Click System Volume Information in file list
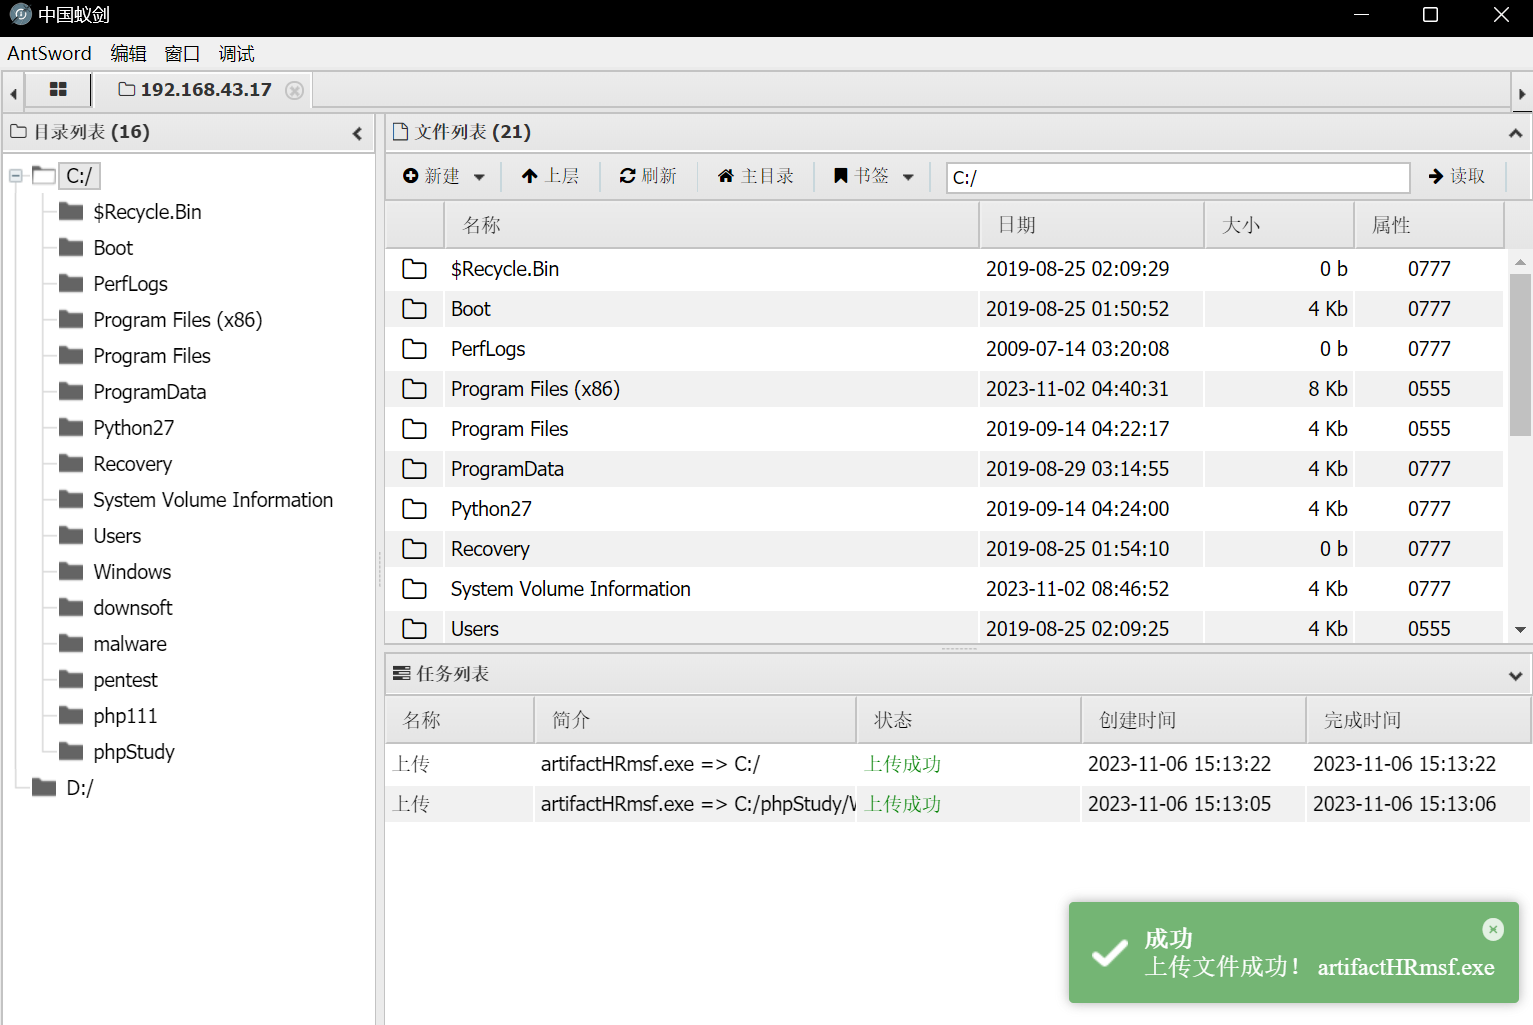The width and height of the screenshot is (1533, 1025). [570, 589]
